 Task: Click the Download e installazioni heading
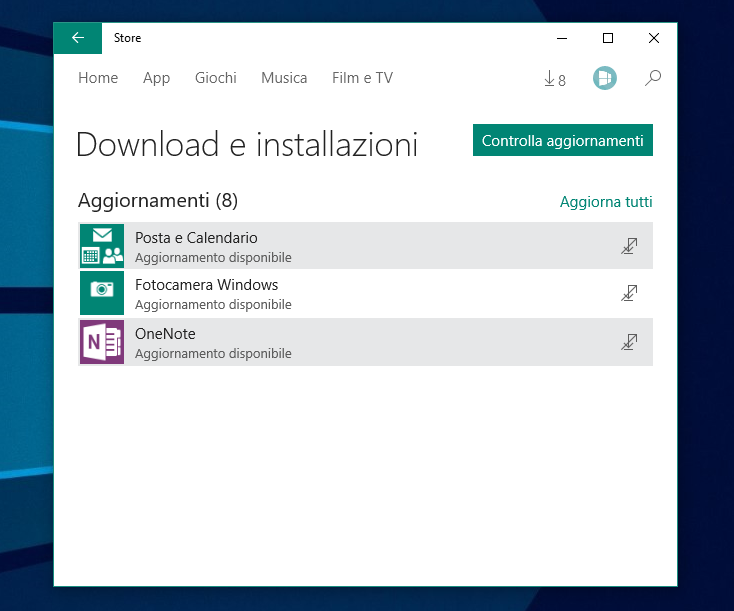pos(247,144)
